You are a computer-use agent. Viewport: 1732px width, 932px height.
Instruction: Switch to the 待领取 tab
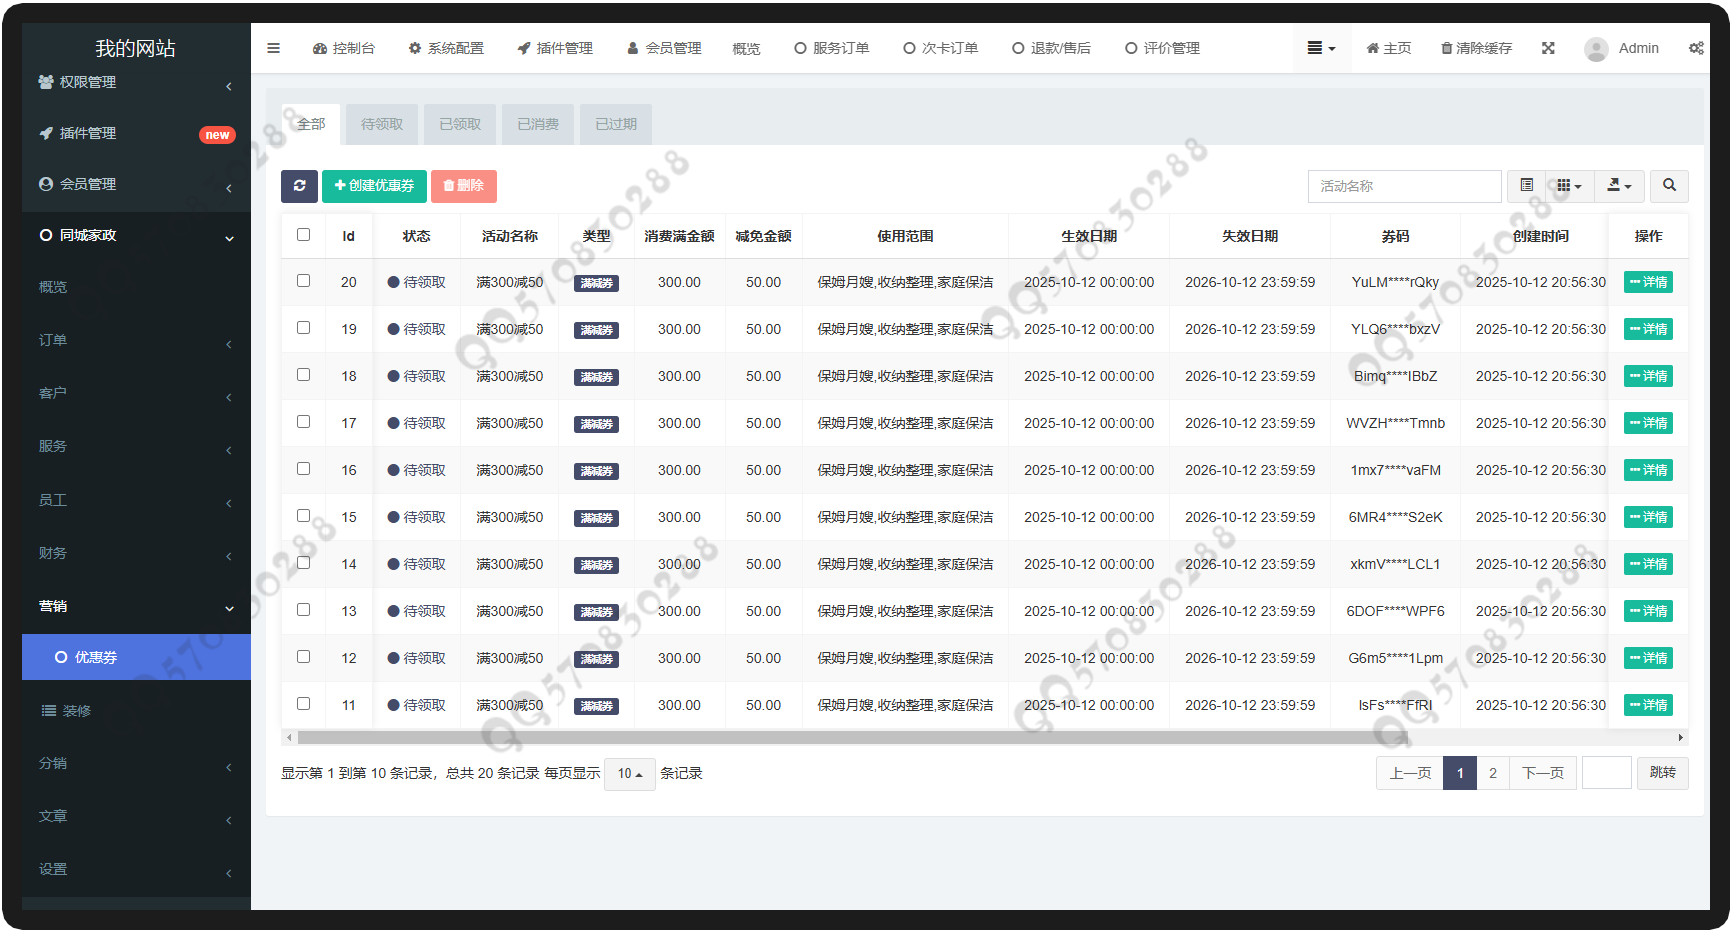coord(382,124)
